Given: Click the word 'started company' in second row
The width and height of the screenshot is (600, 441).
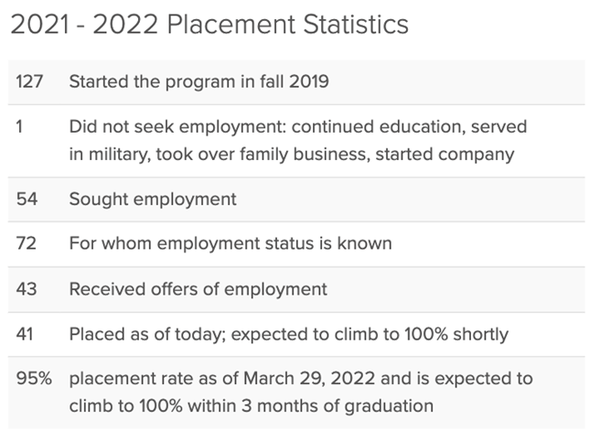Looking at the screenshot, I should pos(445,155).
